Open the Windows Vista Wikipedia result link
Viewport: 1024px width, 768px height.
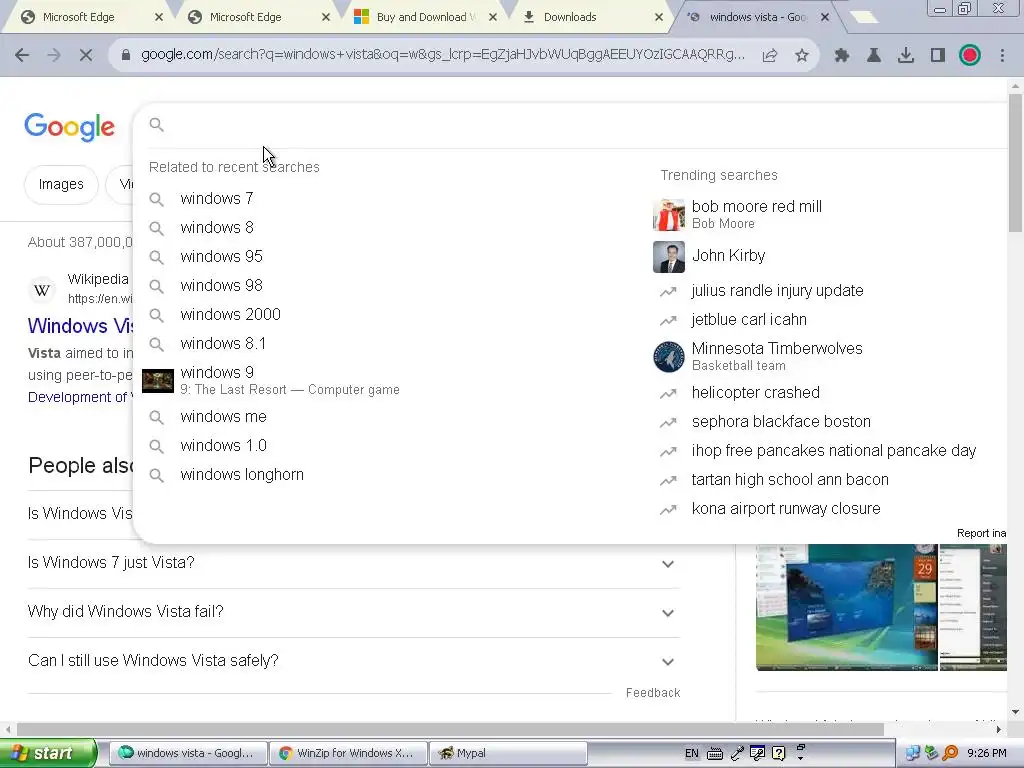coord(80,326)
